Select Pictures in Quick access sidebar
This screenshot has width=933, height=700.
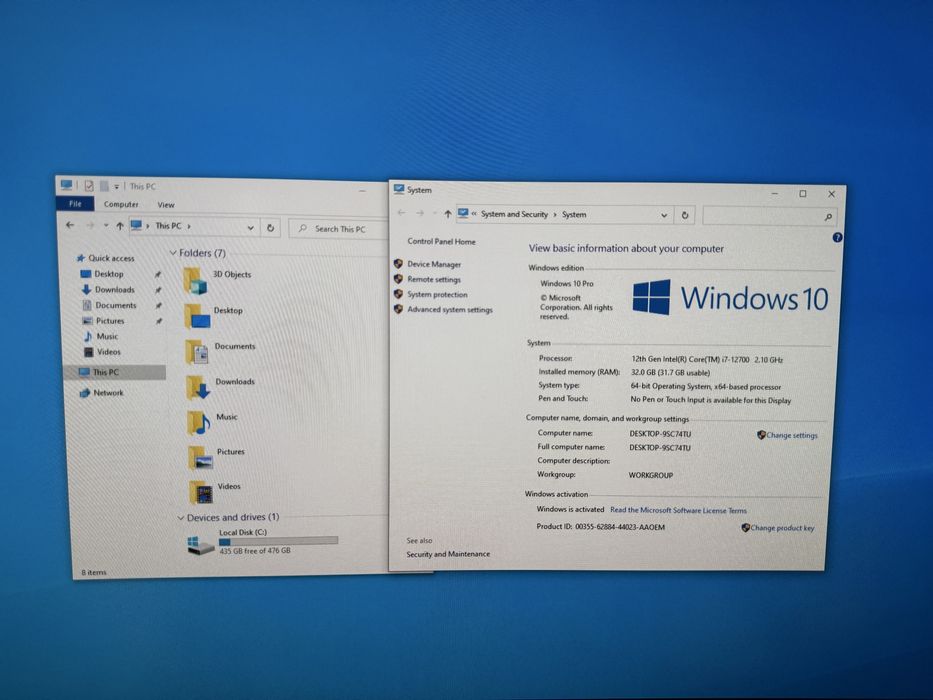[x=110, y=320]
